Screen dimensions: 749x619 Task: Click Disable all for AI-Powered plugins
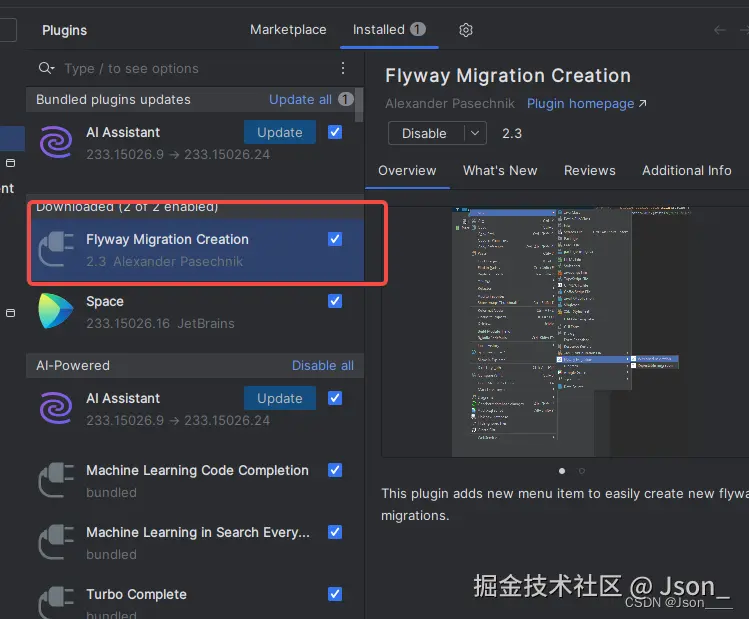322,365
